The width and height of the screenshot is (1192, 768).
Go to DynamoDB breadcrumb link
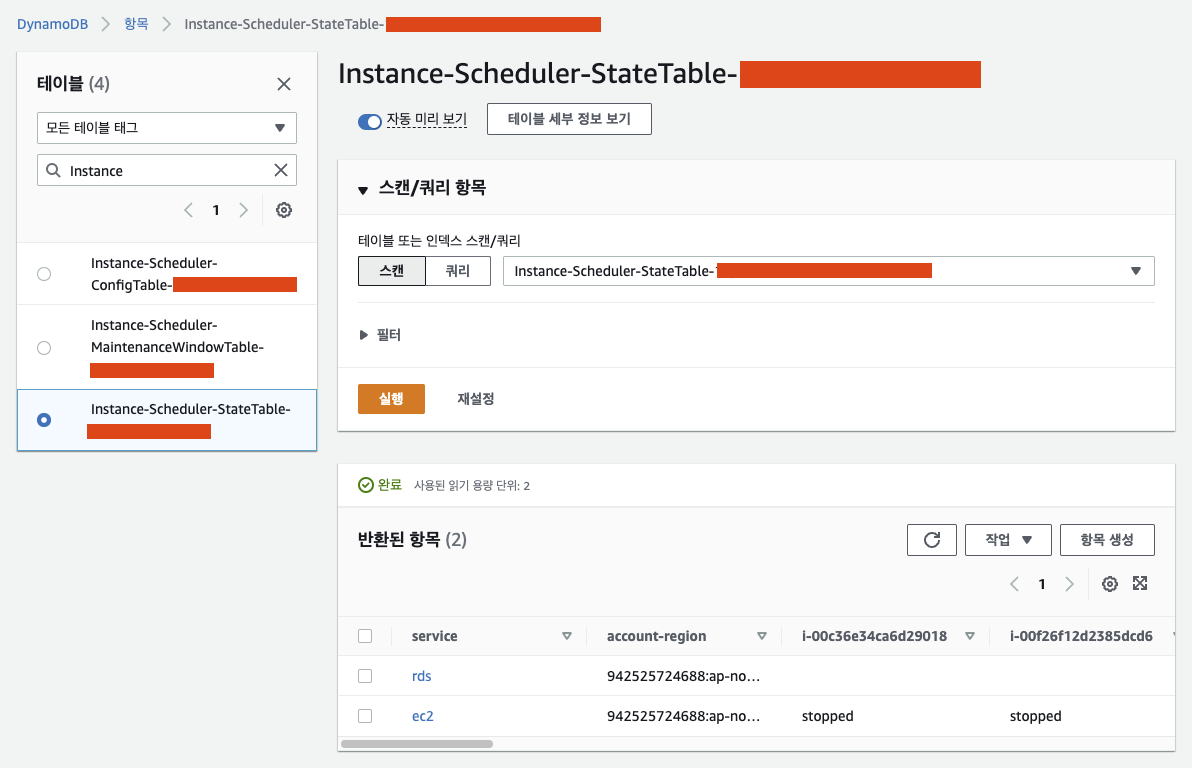click(52, 24)
